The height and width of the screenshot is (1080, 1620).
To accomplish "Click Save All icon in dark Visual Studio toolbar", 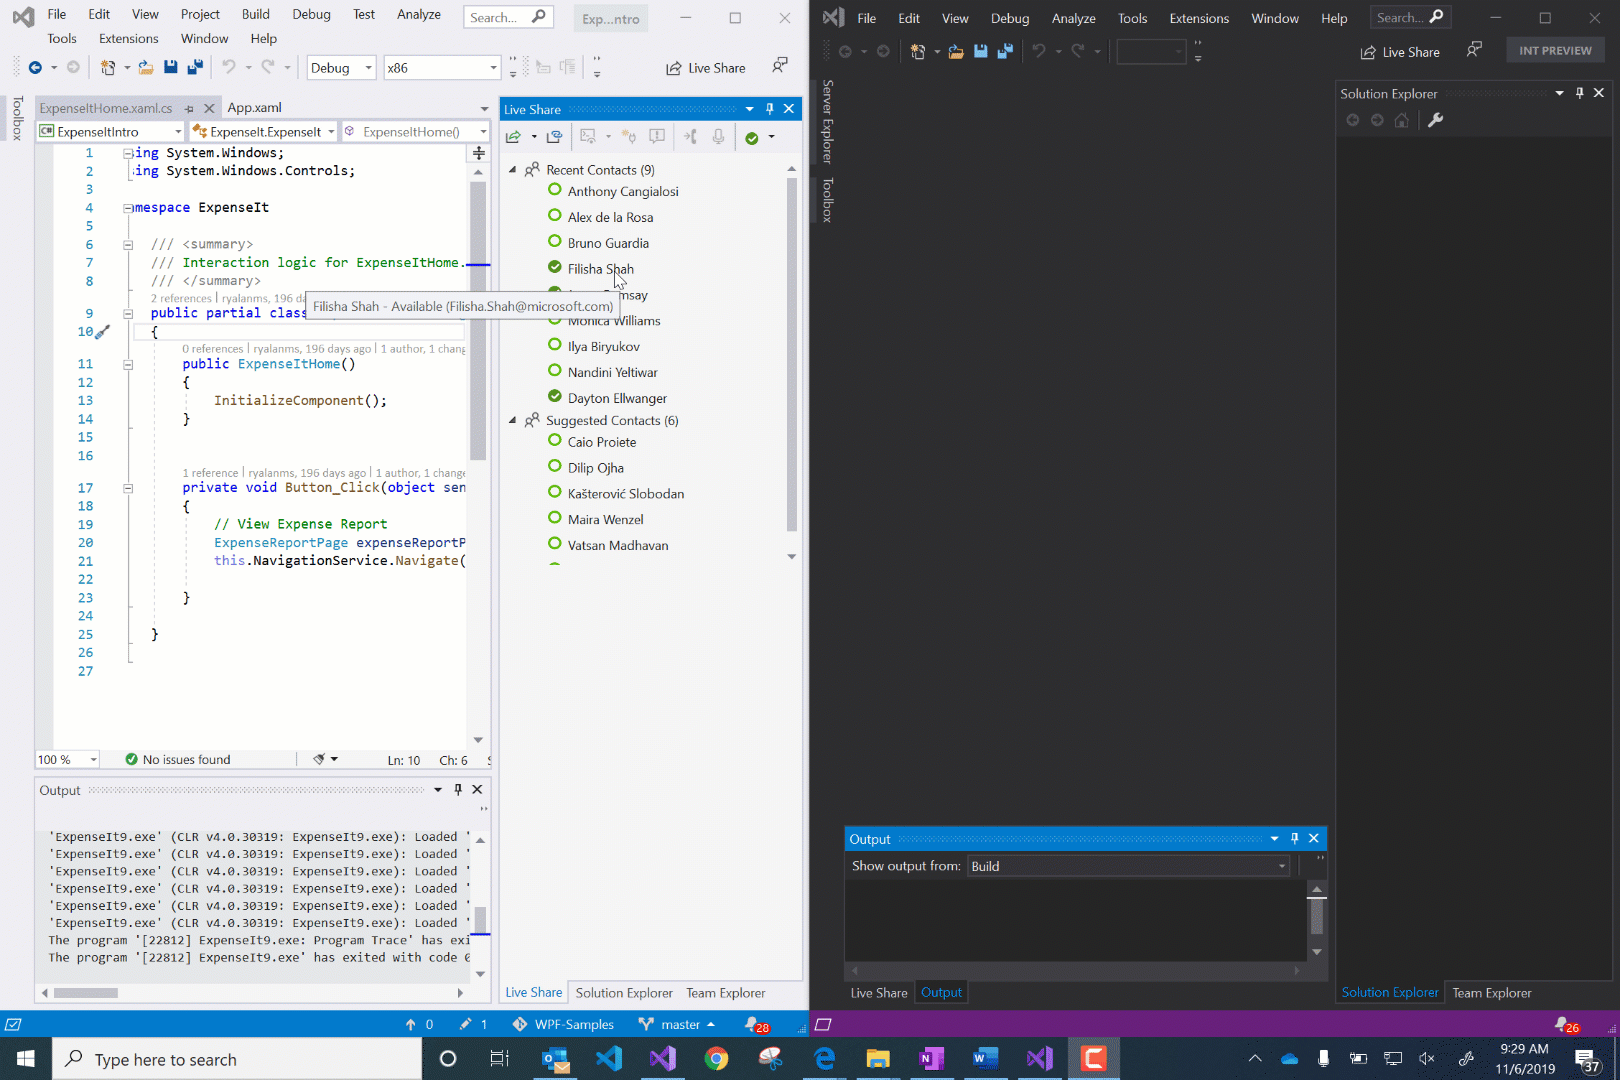I will point(1005,51).
